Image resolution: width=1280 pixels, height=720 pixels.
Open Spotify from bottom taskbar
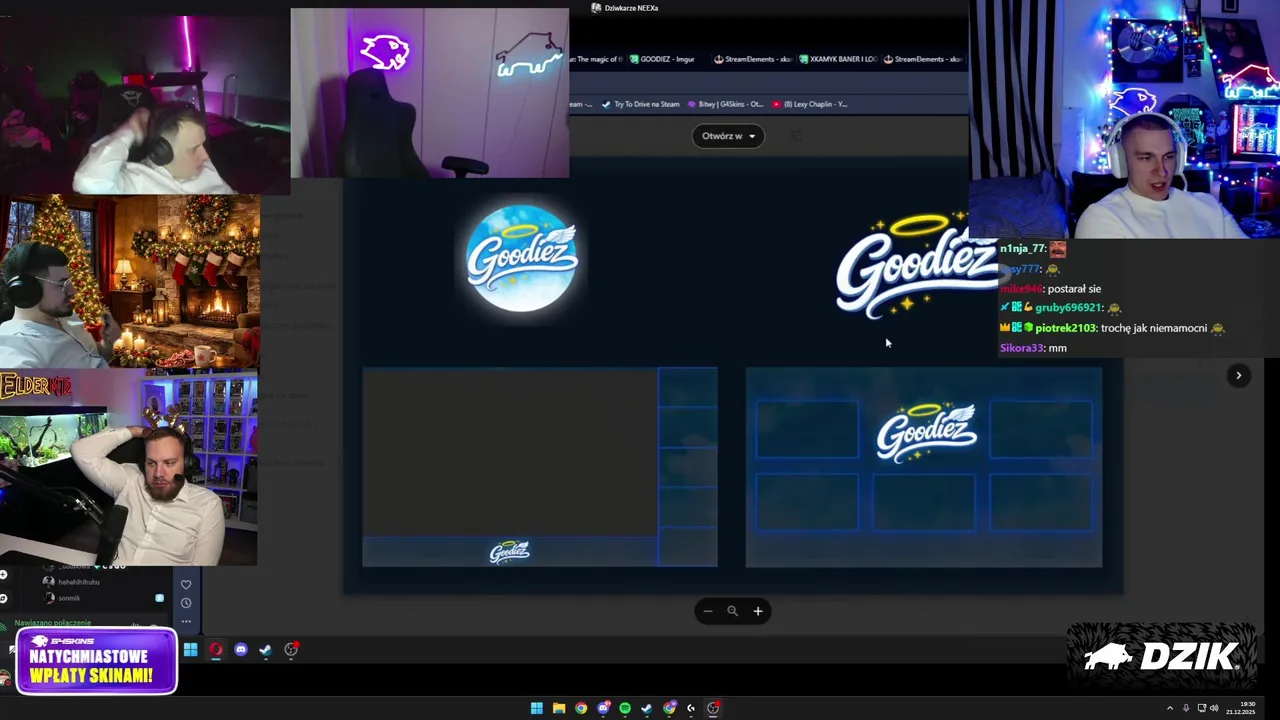[x=625, y=708]
